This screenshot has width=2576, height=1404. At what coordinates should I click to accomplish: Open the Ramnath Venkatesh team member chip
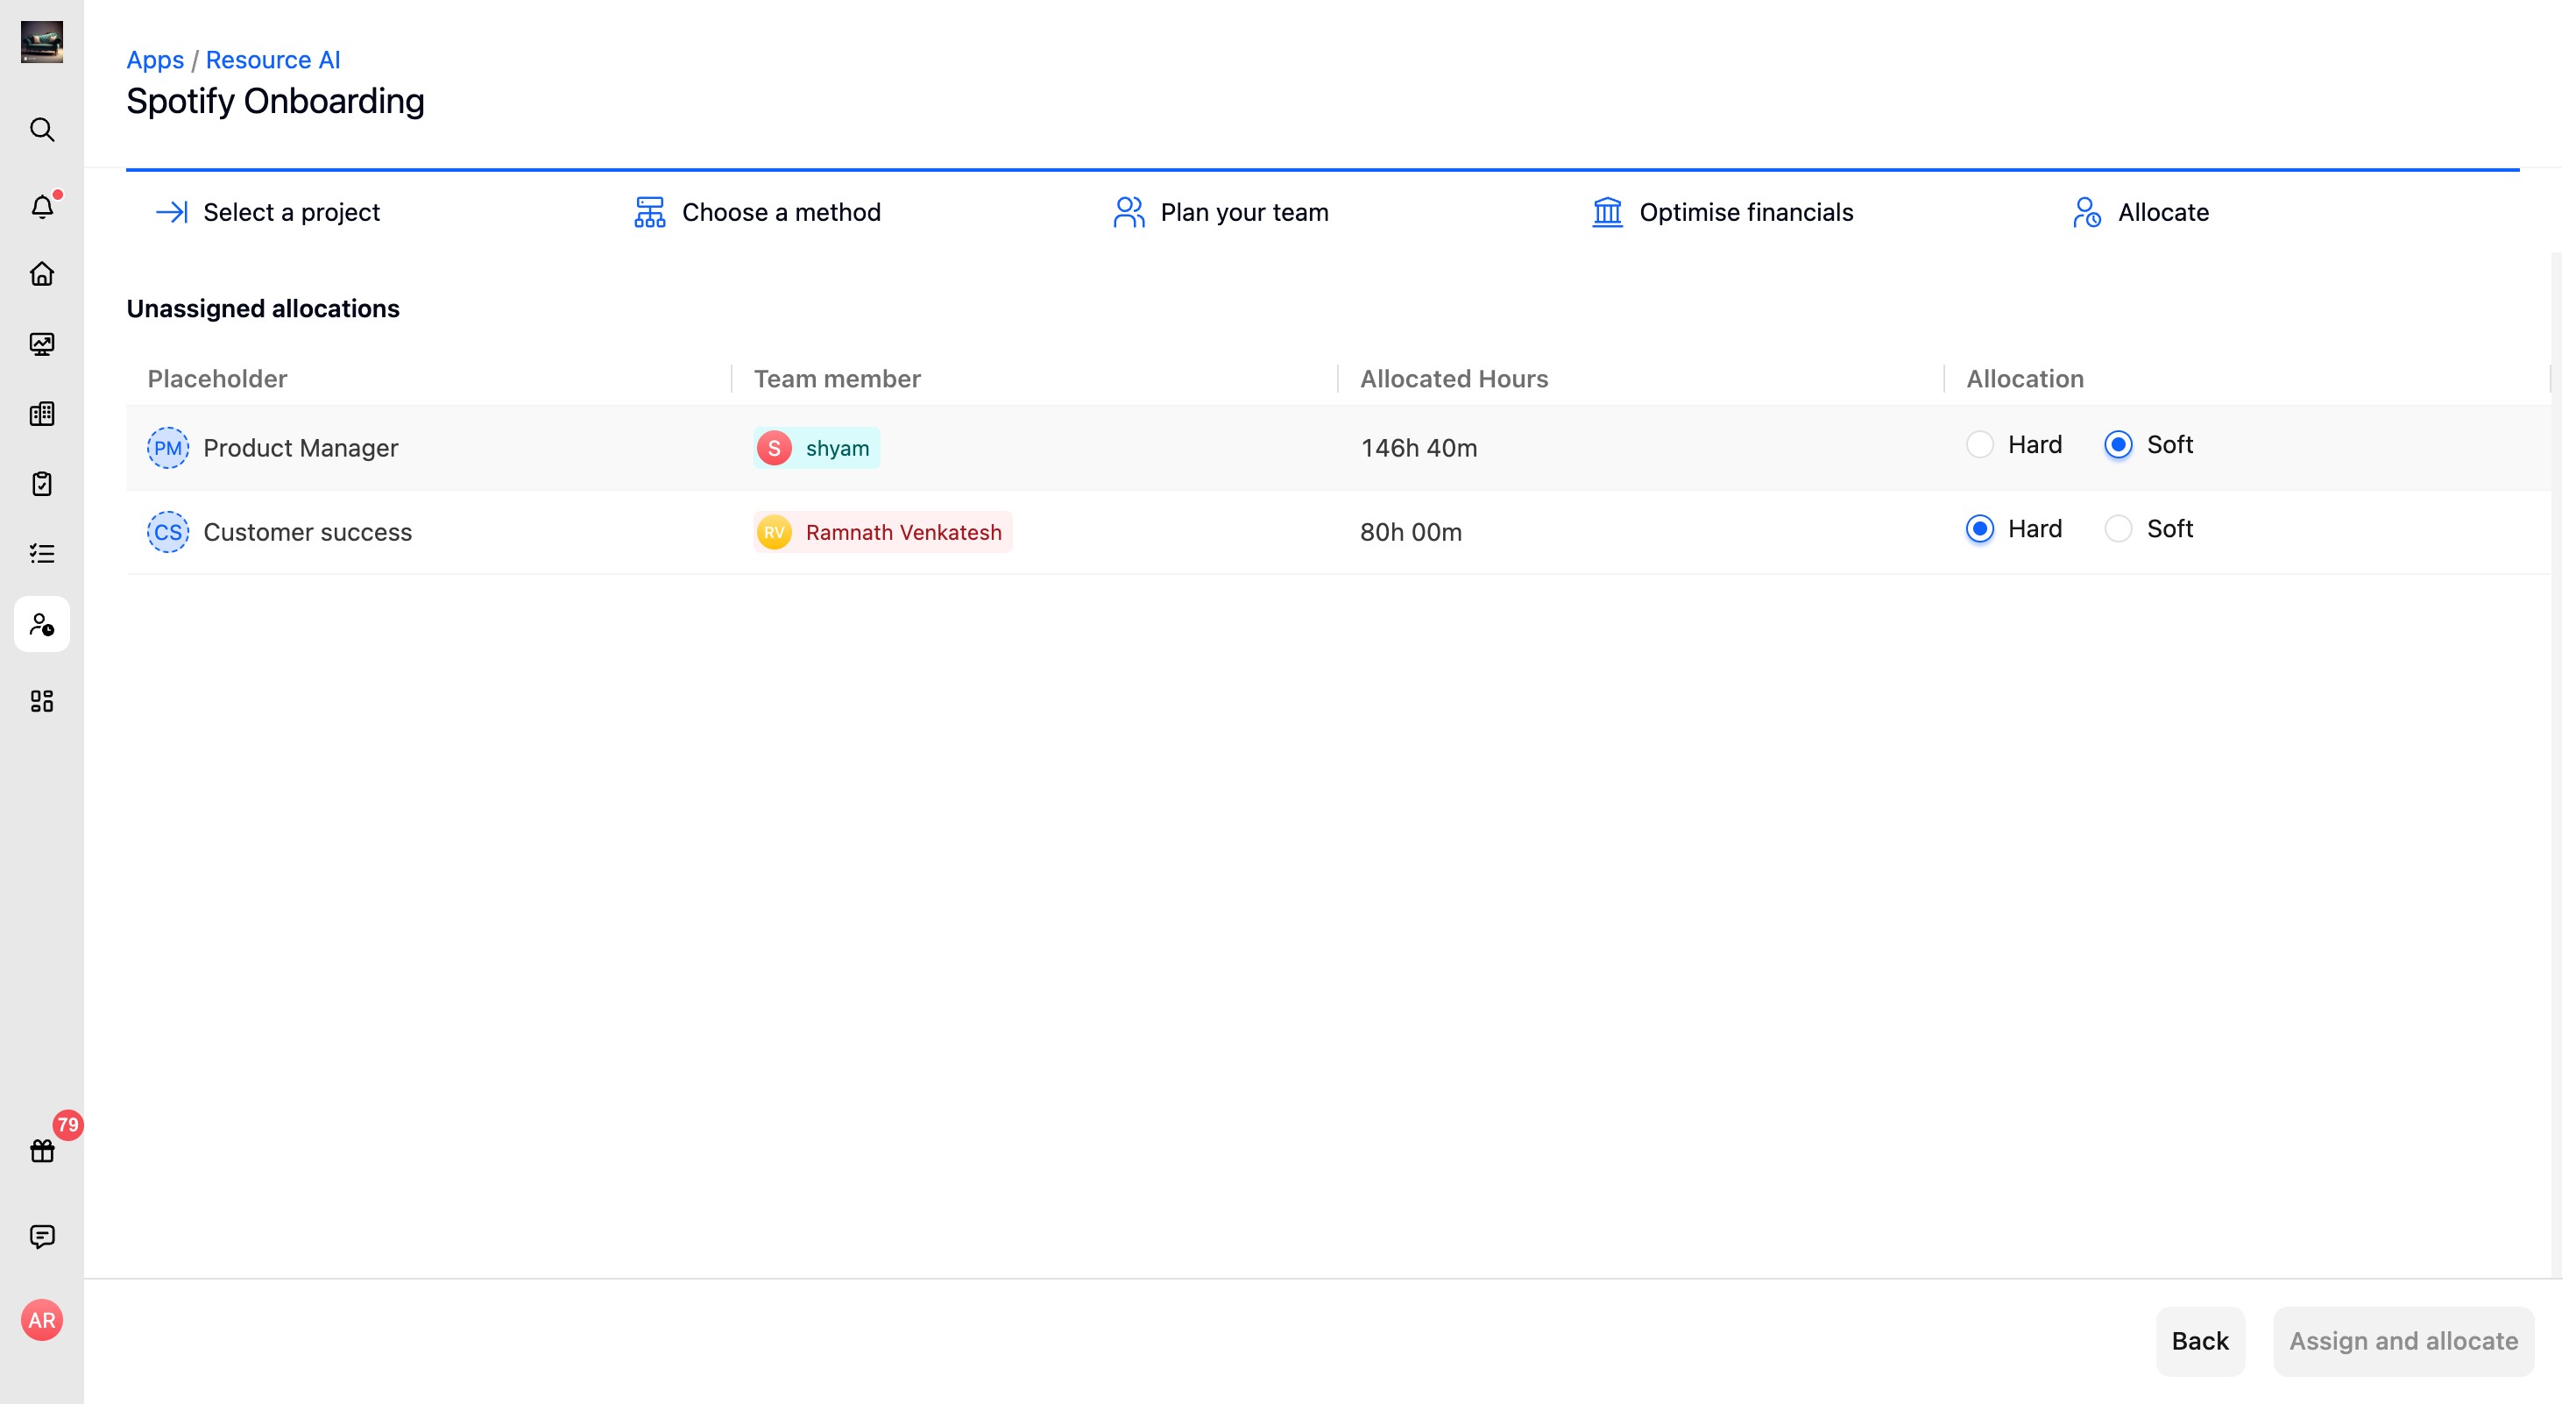tap(883, 532)
